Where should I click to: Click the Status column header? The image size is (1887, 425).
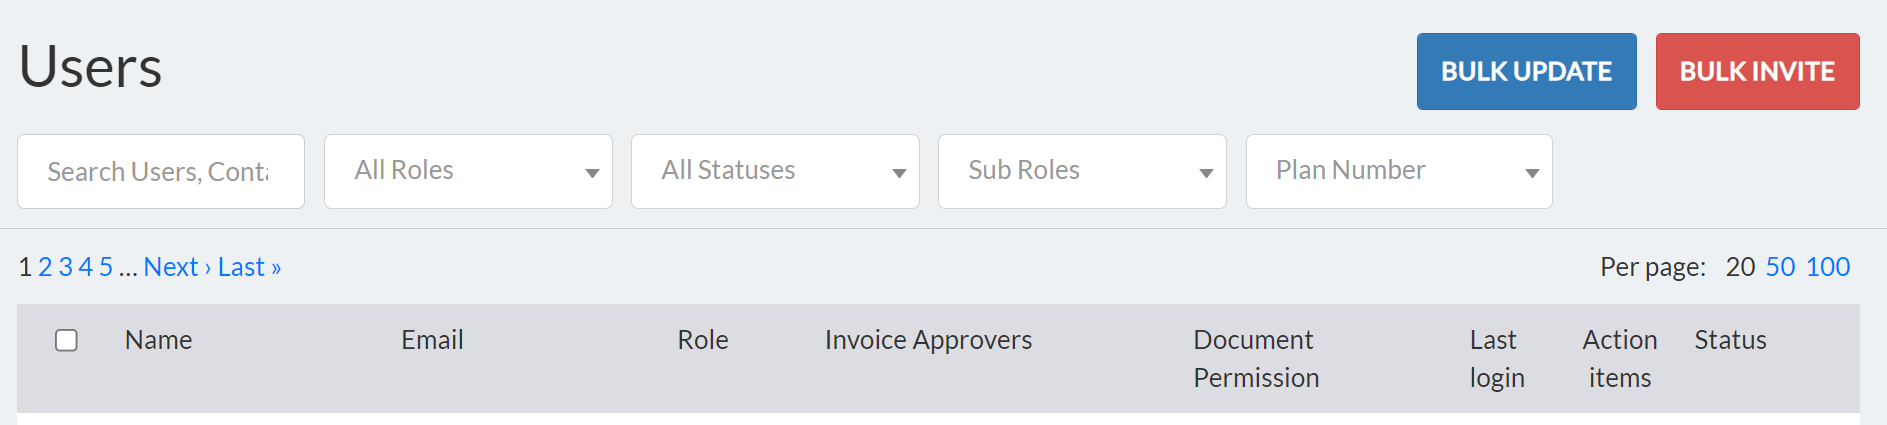[1730, 340]
